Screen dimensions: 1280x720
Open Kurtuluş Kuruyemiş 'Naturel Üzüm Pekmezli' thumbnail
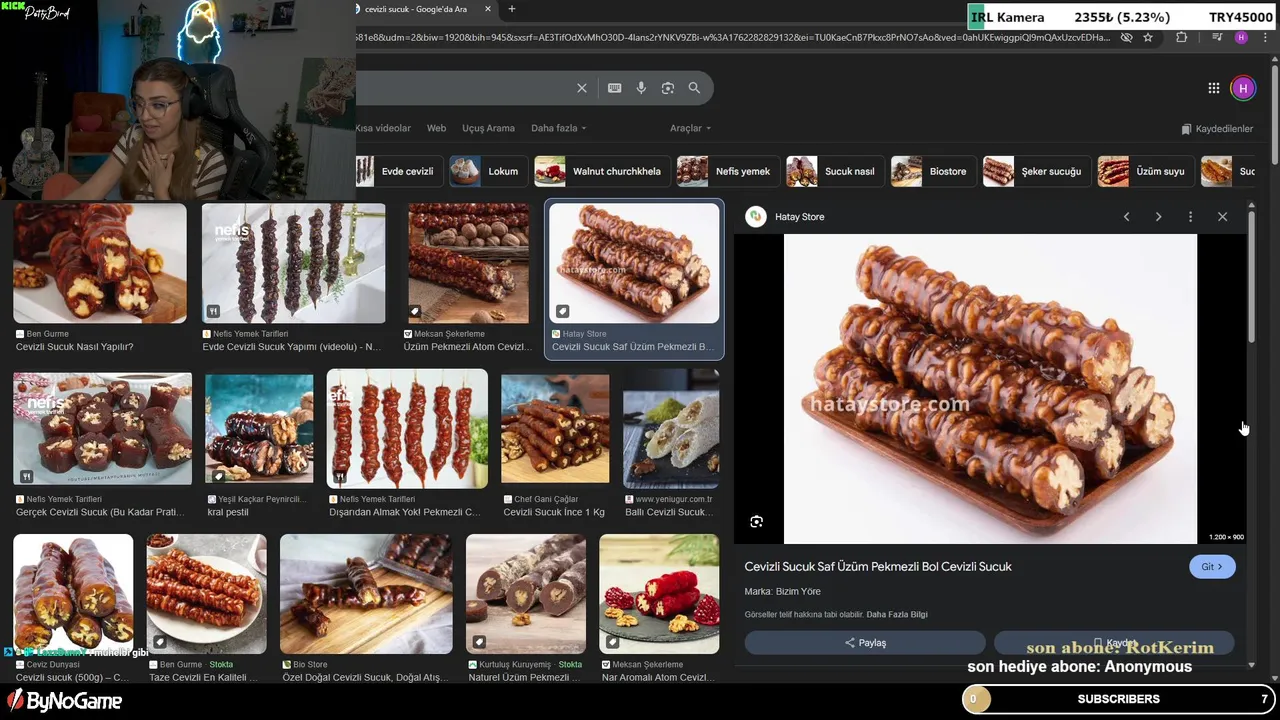tap(526, 593)
